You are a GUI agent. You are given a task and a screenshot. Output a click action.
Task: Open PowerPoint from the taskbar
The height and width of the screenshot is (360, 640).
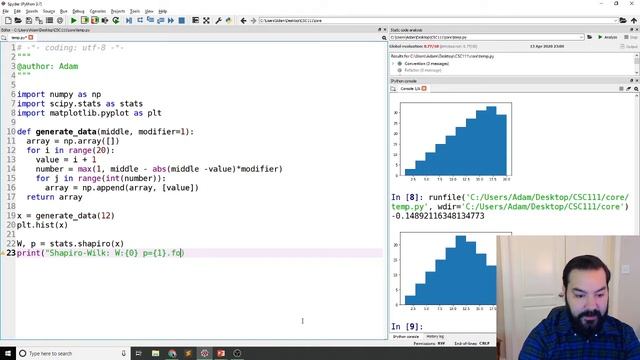point(221,353)
